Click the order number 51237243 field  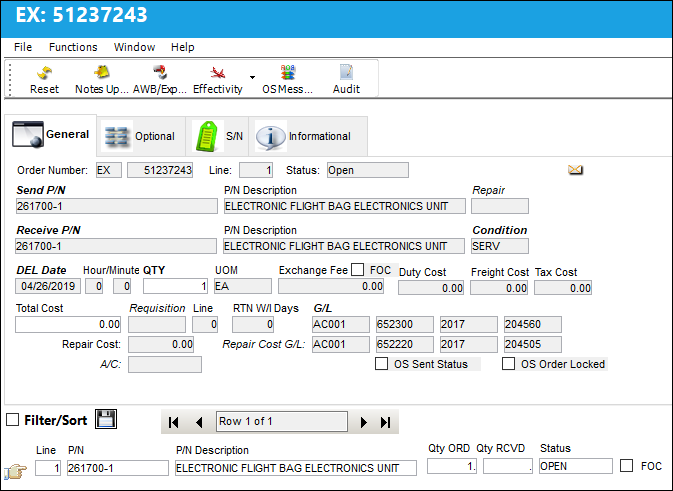pyautogui.click(x=160, y=170)
